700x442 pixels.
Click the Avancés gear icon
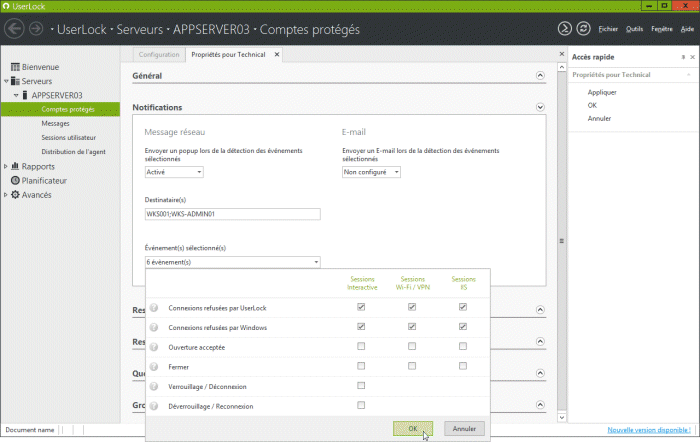15,195
